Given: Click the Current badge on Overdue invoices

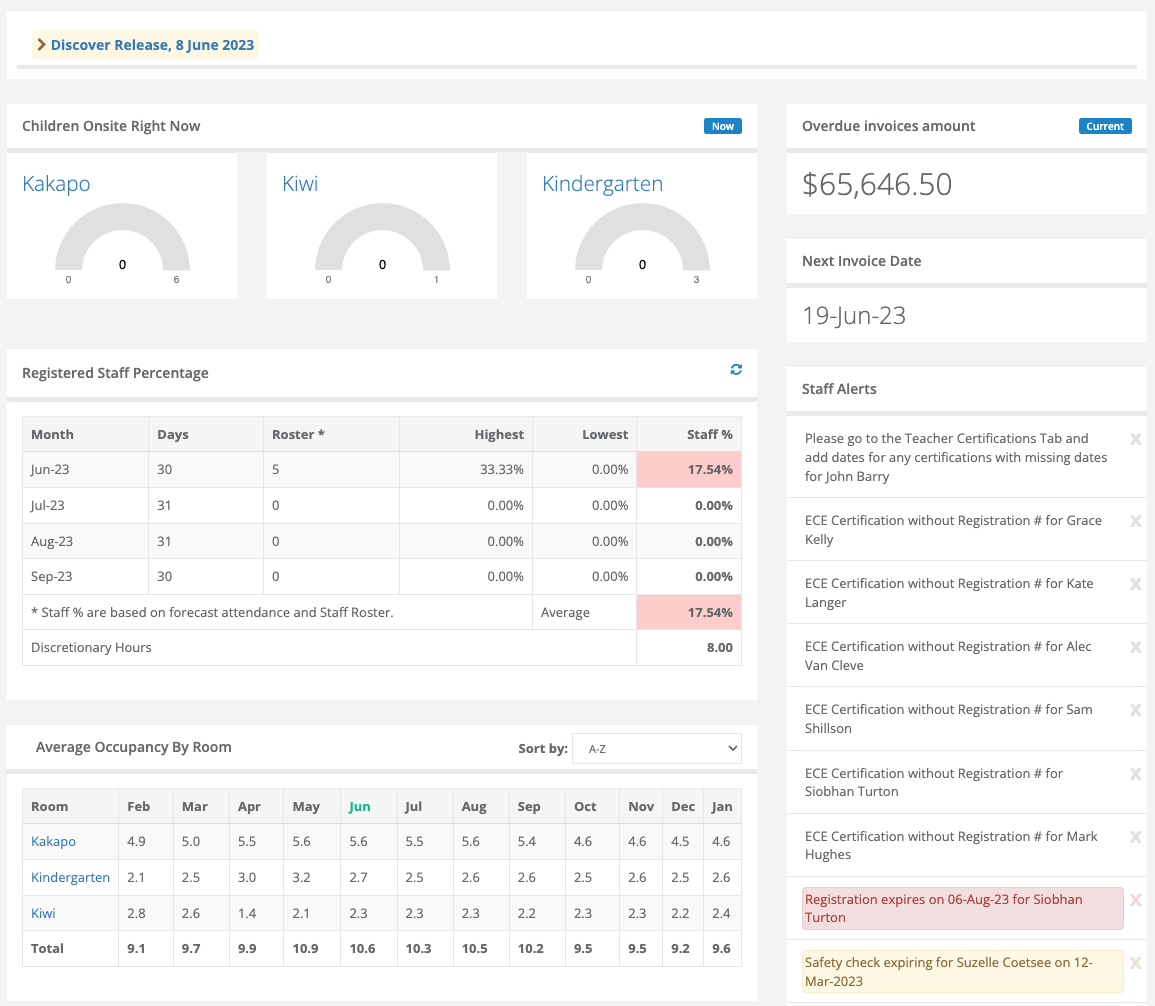Looking at the screenshot, I should coord(1105,126).
